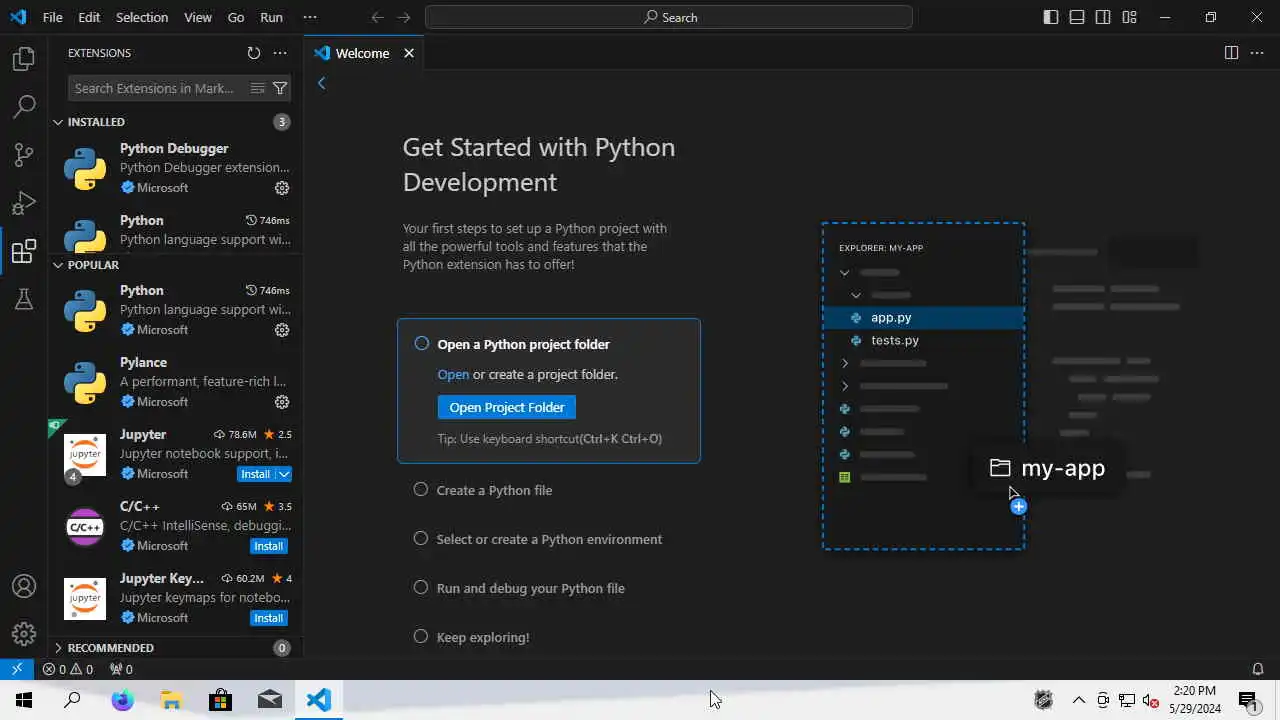Open the File menu
The image size is (1280, 720).
pyautogui.click(x=53, y=17)
